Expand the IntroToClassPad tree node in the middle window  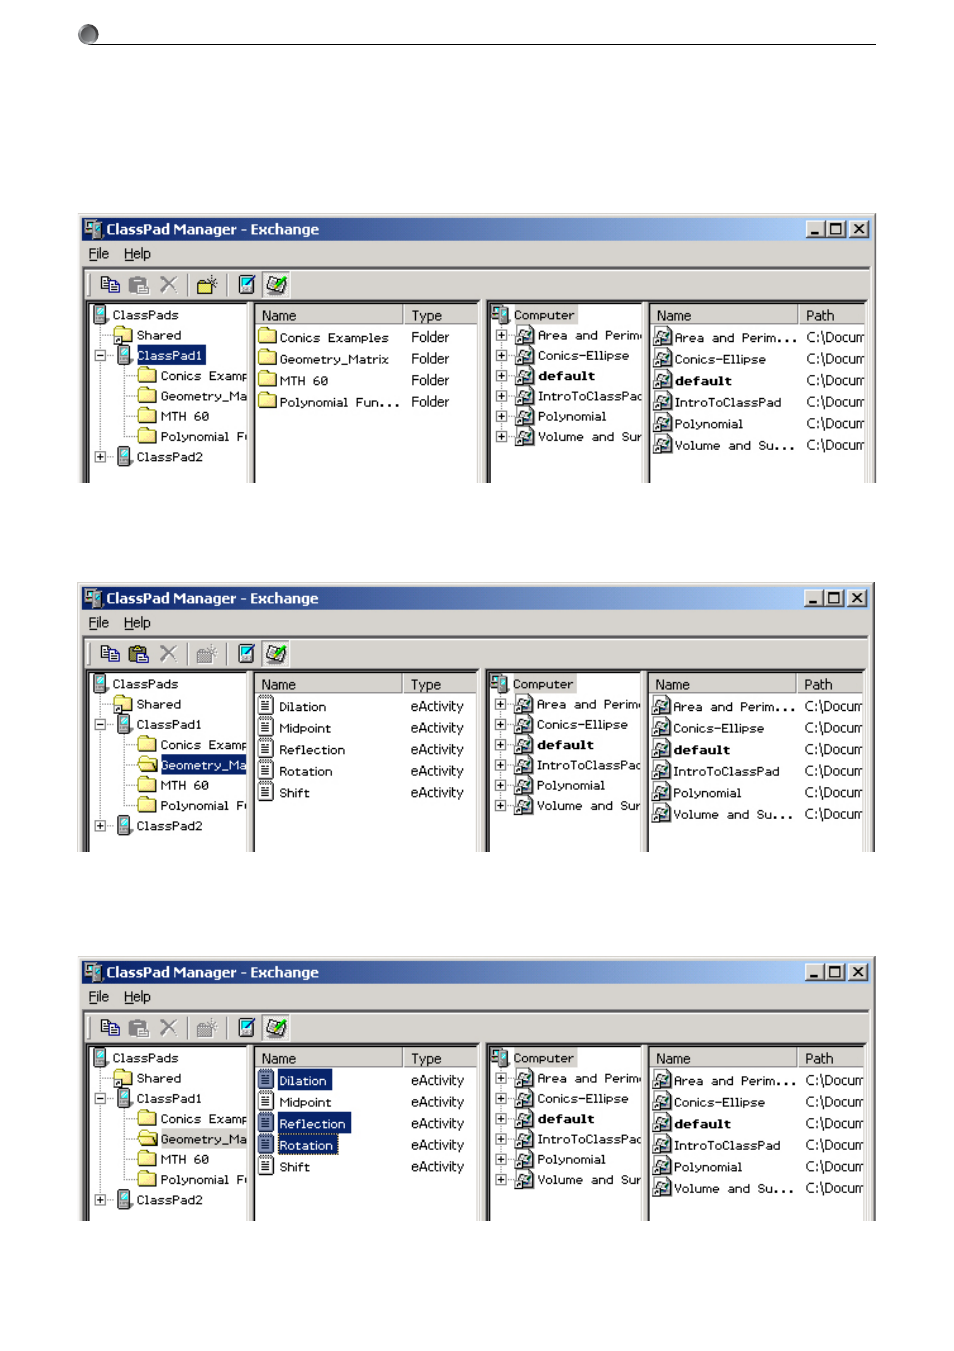coord(500,765)
